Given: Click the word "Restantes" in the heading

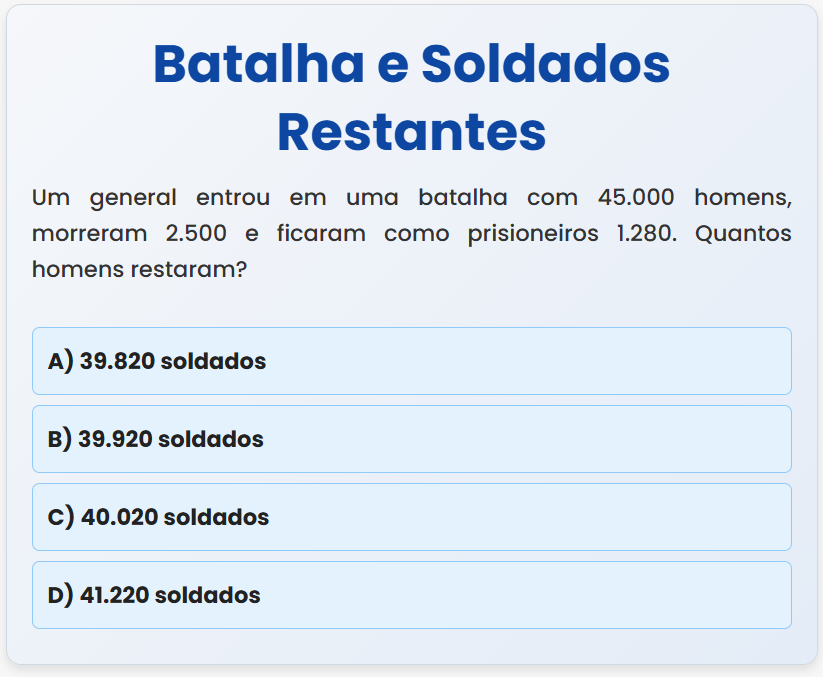Looking at the screenshot, I should 411,132.
